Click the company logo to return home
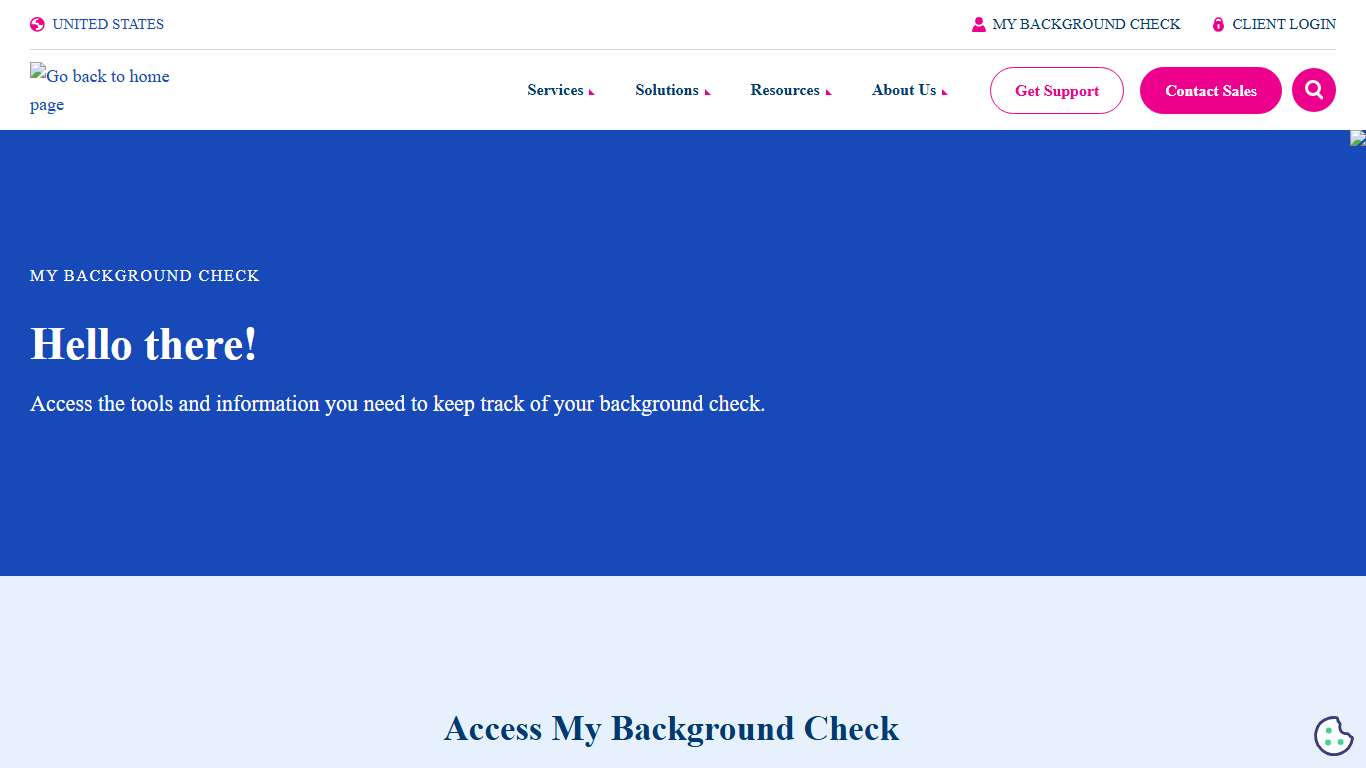Screen dimensions: 1366x768 [99, 90]
